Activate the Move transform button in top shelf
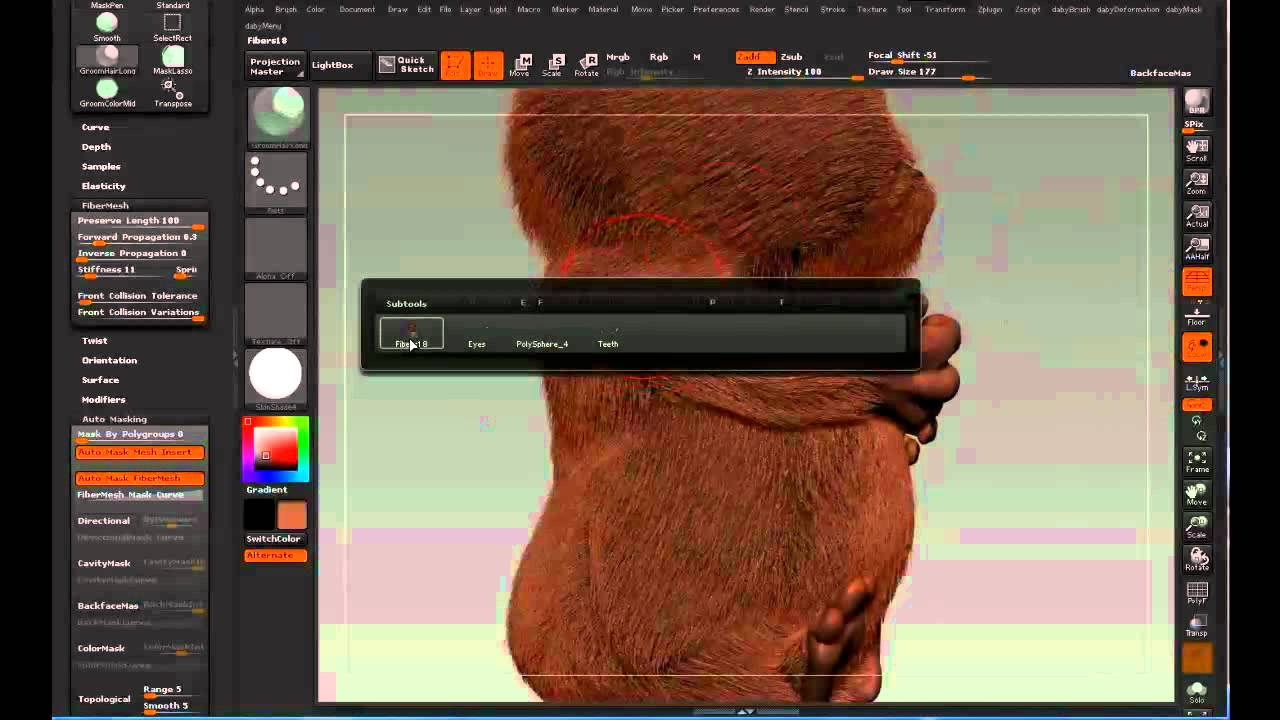The width and height of the screenshot is (1280, 720). click(x=520, y=65)
